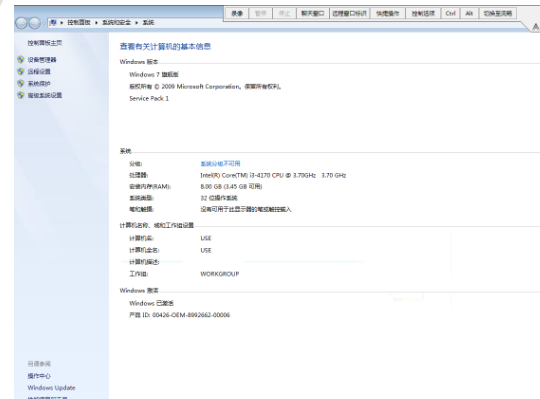
Task: Select 控制面板 in the breadcrumb path
Action: click(79, 22)
